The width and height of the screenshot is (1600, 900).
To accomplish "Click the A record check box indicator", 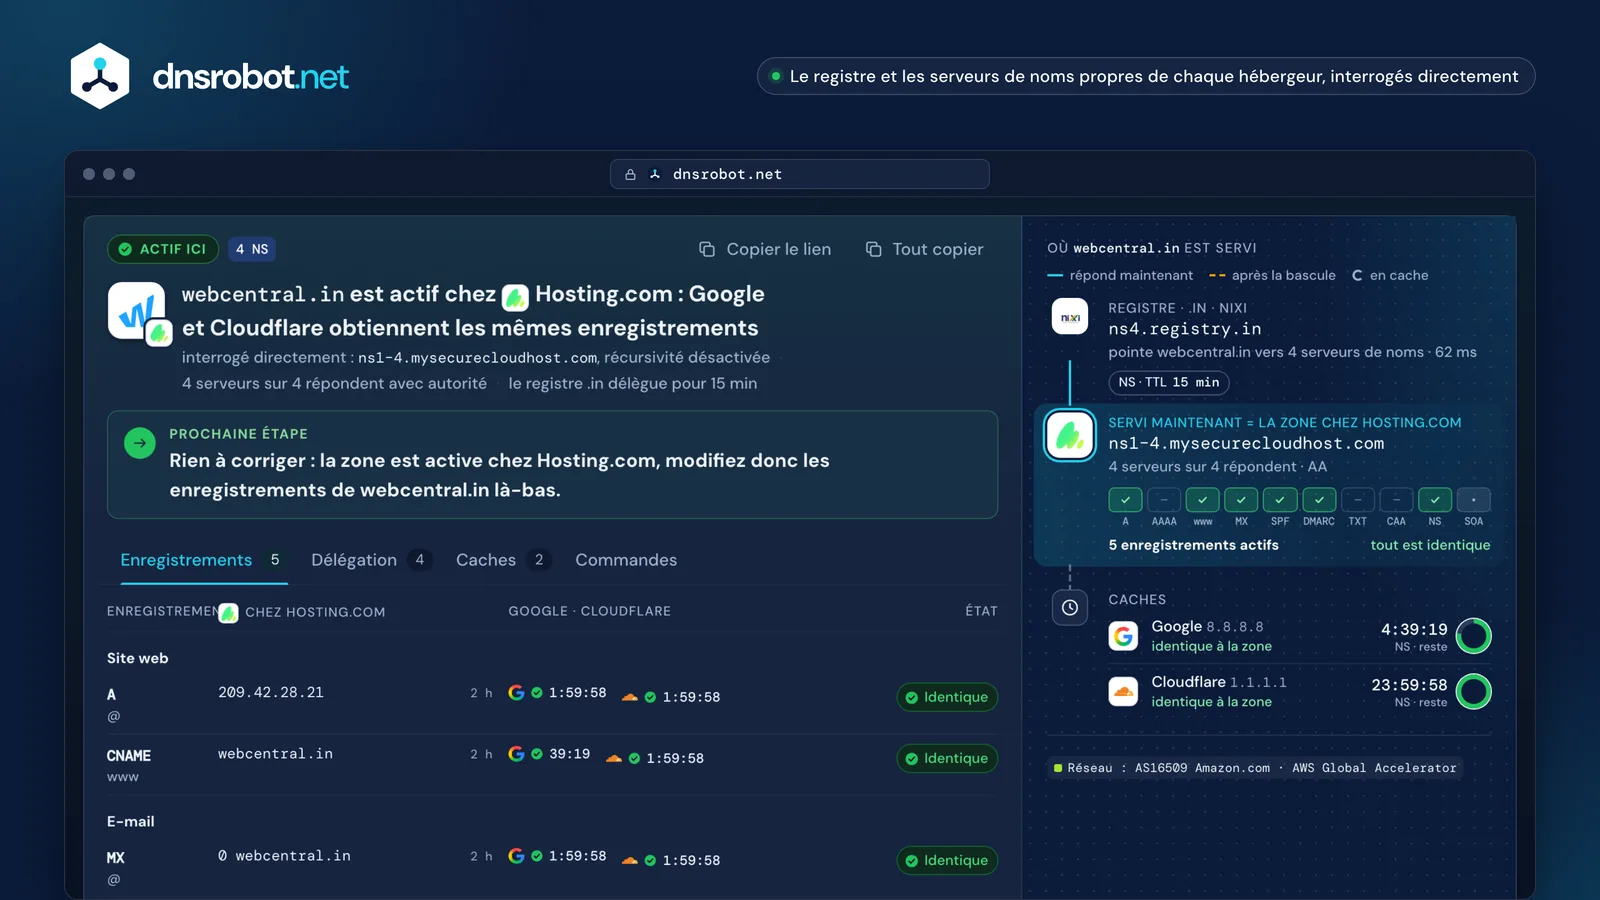I will click(x=1125, y=499).
